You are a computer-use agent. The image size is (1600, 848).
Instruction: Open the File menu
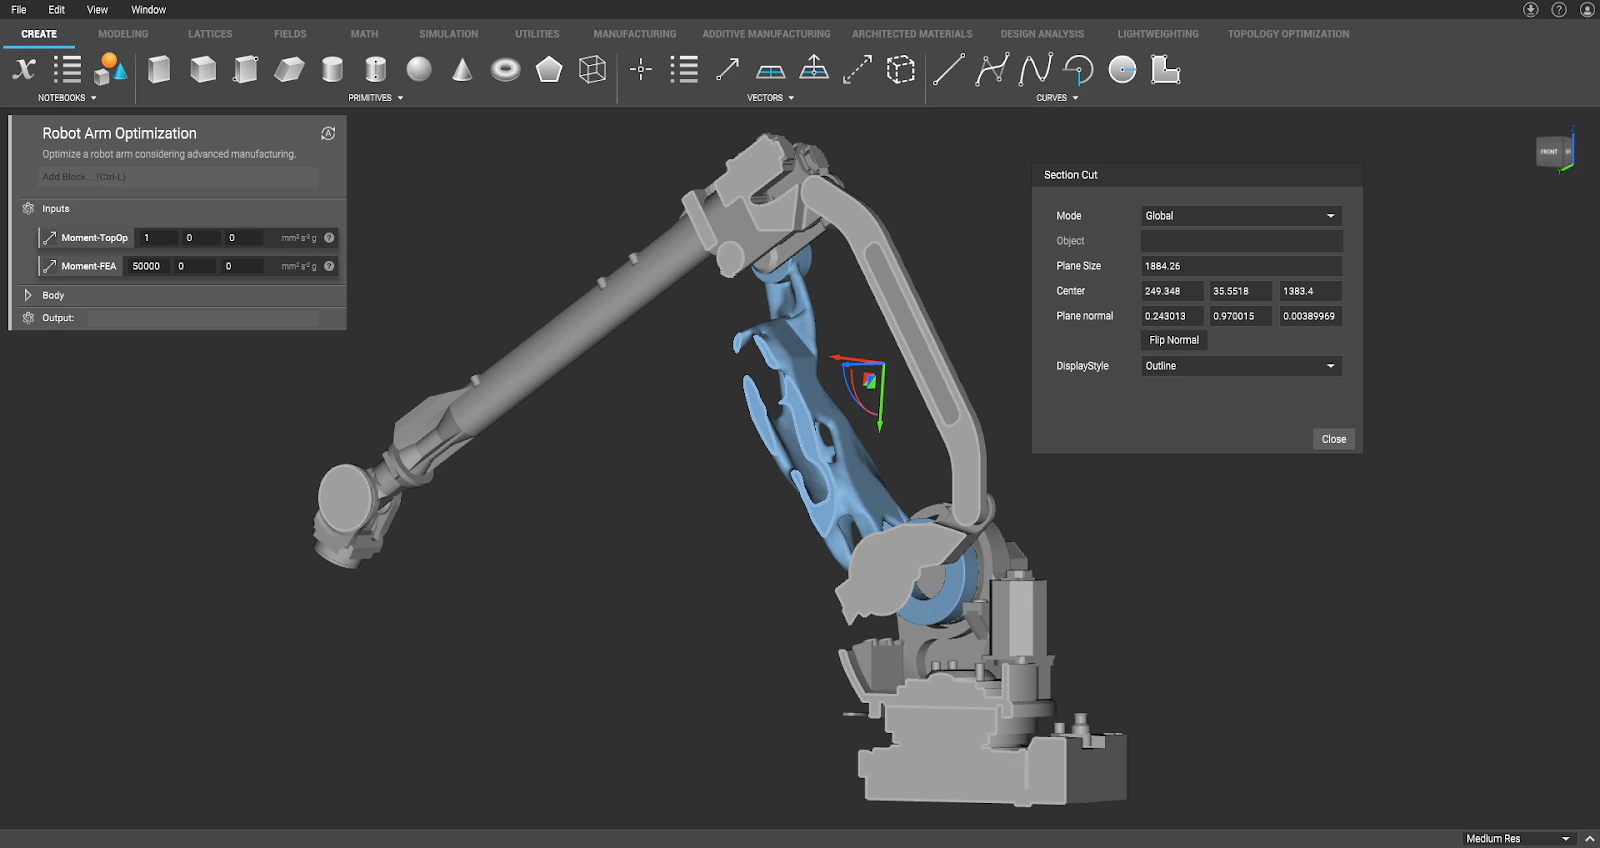tap(19, 10)
